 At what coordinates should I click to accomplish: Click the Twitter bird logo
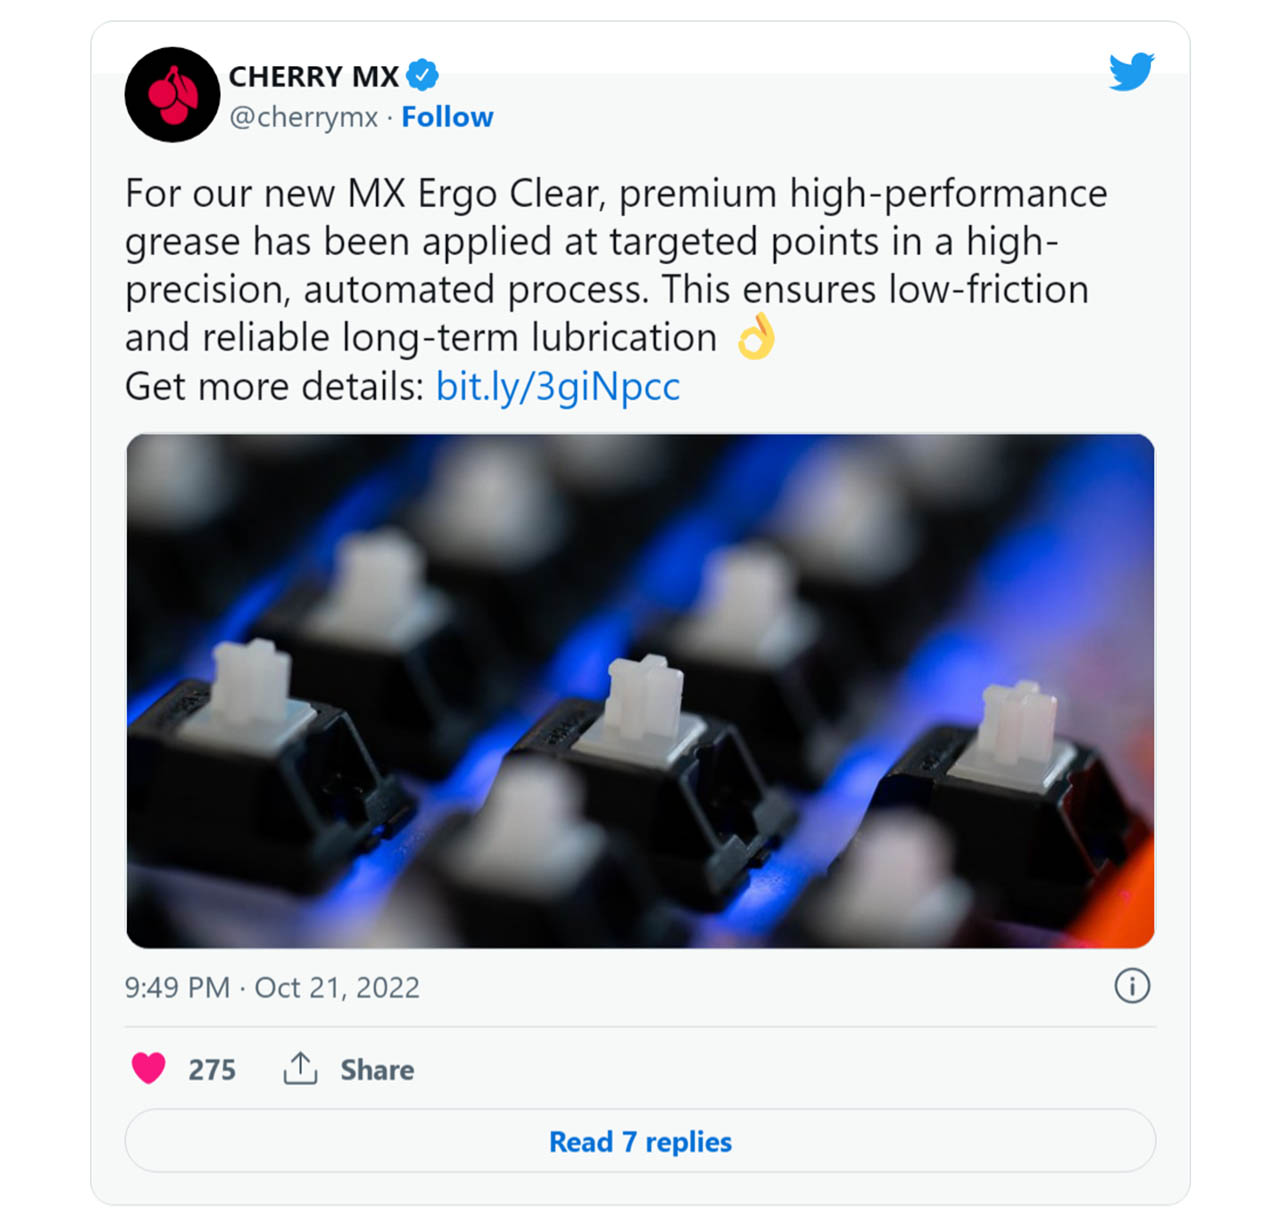(x=1131, y=72)
